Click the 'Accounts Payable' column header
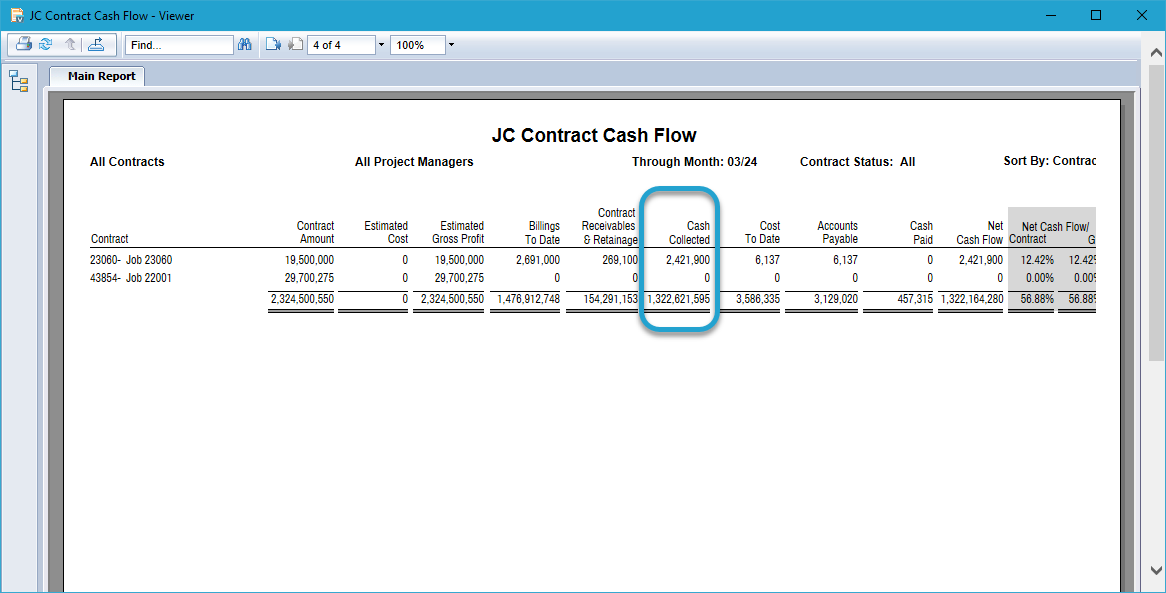This screenshot has width=1166, height=593. [837, 232]
